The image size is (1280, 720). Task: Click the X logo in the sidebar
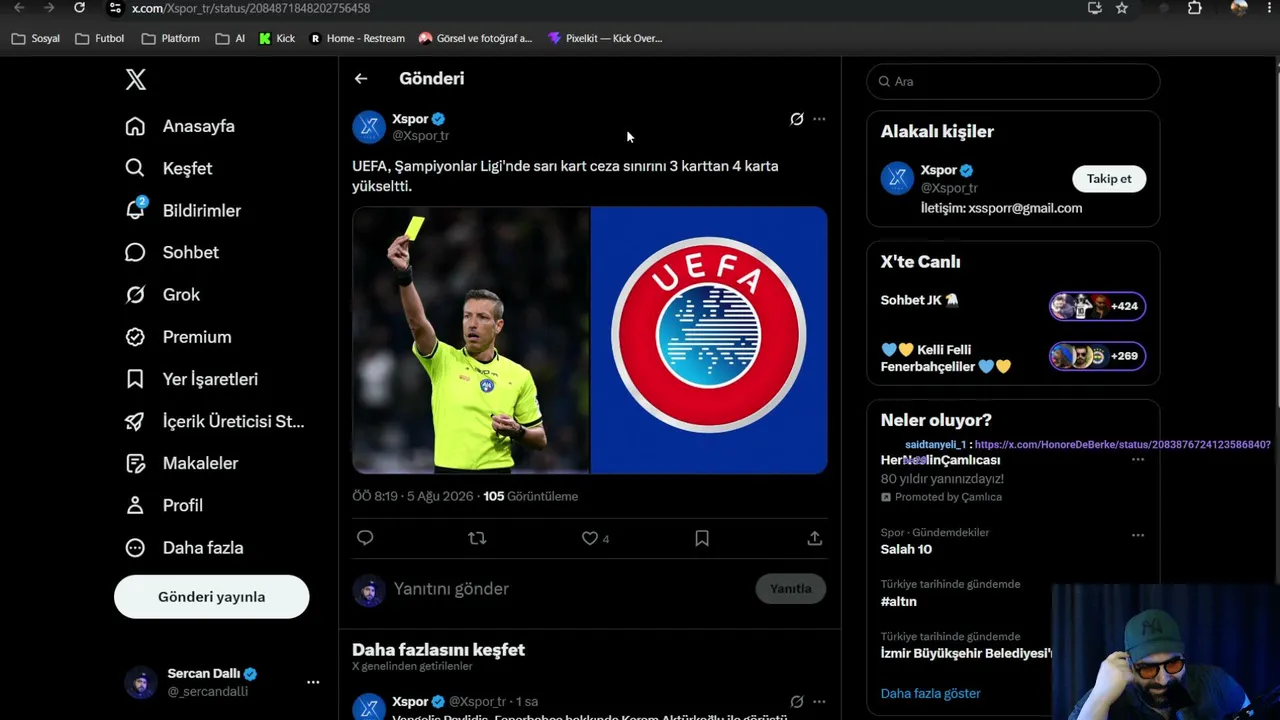coord(136,80)
